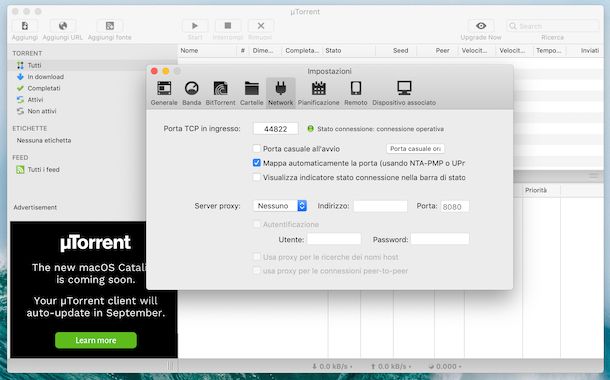
Task: Open the BitTorrent settings tab
Action: pos(220,93)
